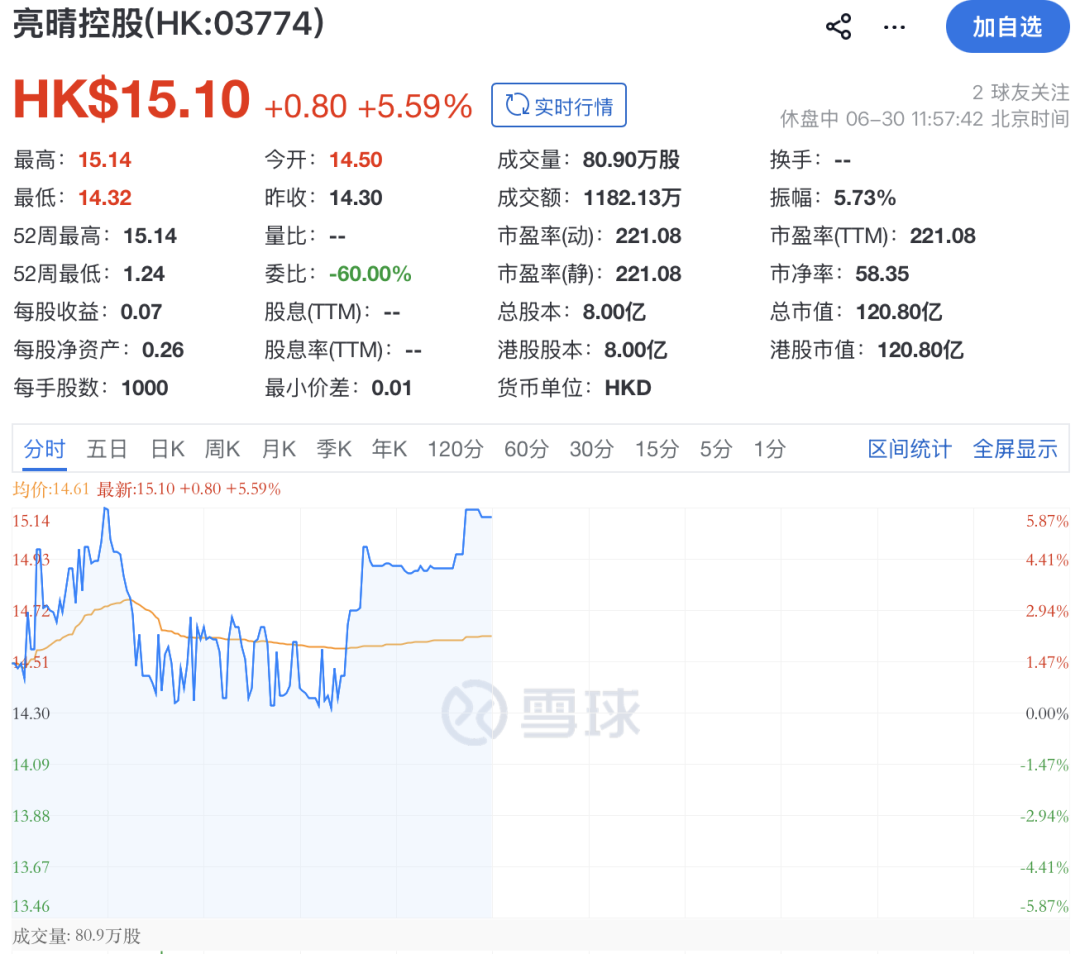Click the 休盘中 06-30 11:57:42 timestamp
1080x954 pixels.
pyautogui.click(x=924, y=118)
